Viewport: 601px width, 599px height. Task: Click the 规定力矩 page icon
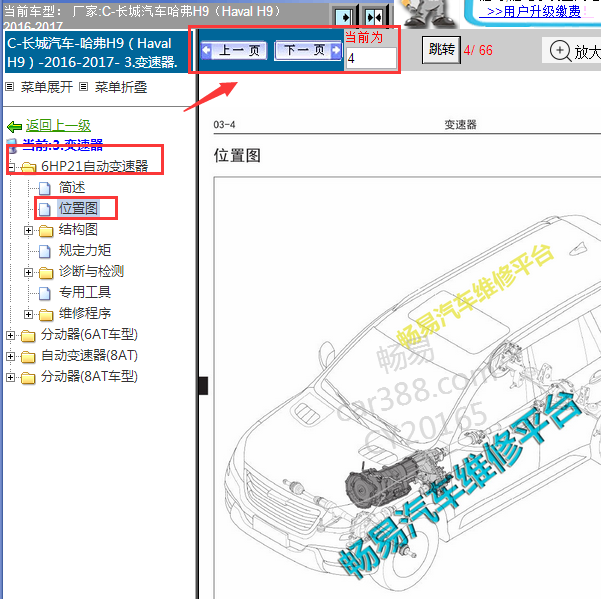pos(45,251)
